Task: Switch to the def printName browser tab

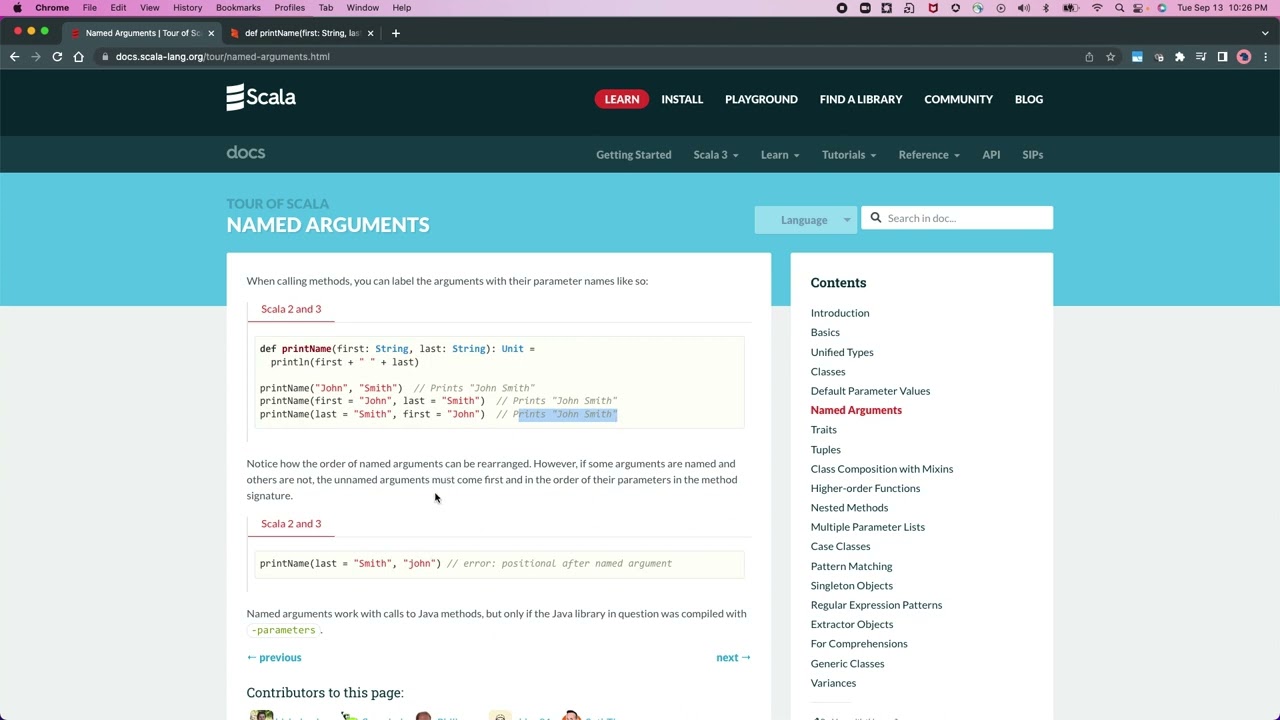Action: pos(302,33)
